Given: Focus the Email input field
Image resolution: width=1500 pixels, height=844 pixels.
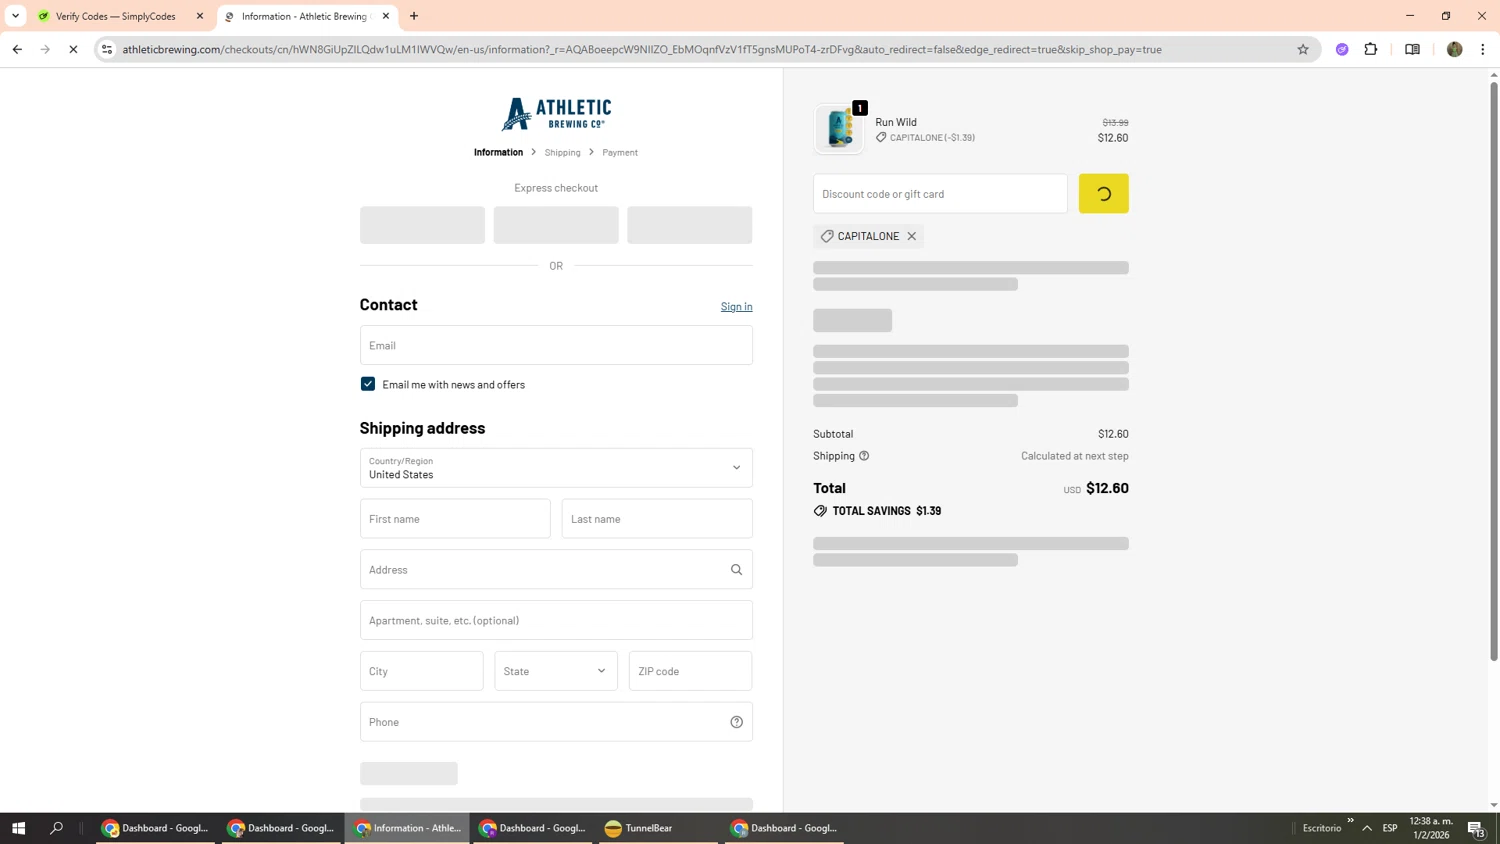Looking at the screenshot, I should 556,345.
